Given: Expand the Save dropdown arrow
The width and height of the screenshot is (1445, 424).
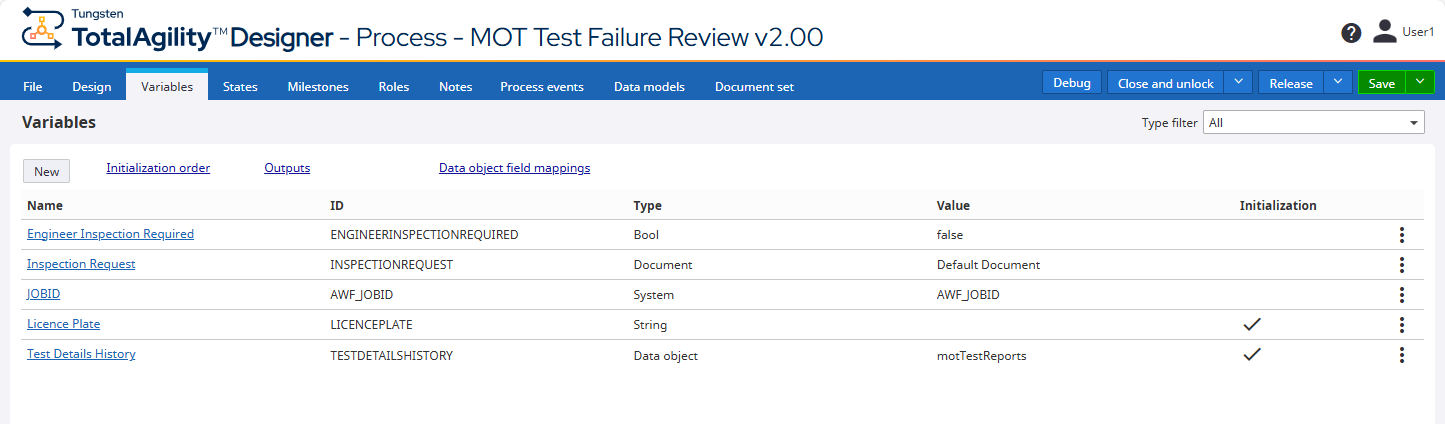Looking at the screenshot, I should [1420, 83].
